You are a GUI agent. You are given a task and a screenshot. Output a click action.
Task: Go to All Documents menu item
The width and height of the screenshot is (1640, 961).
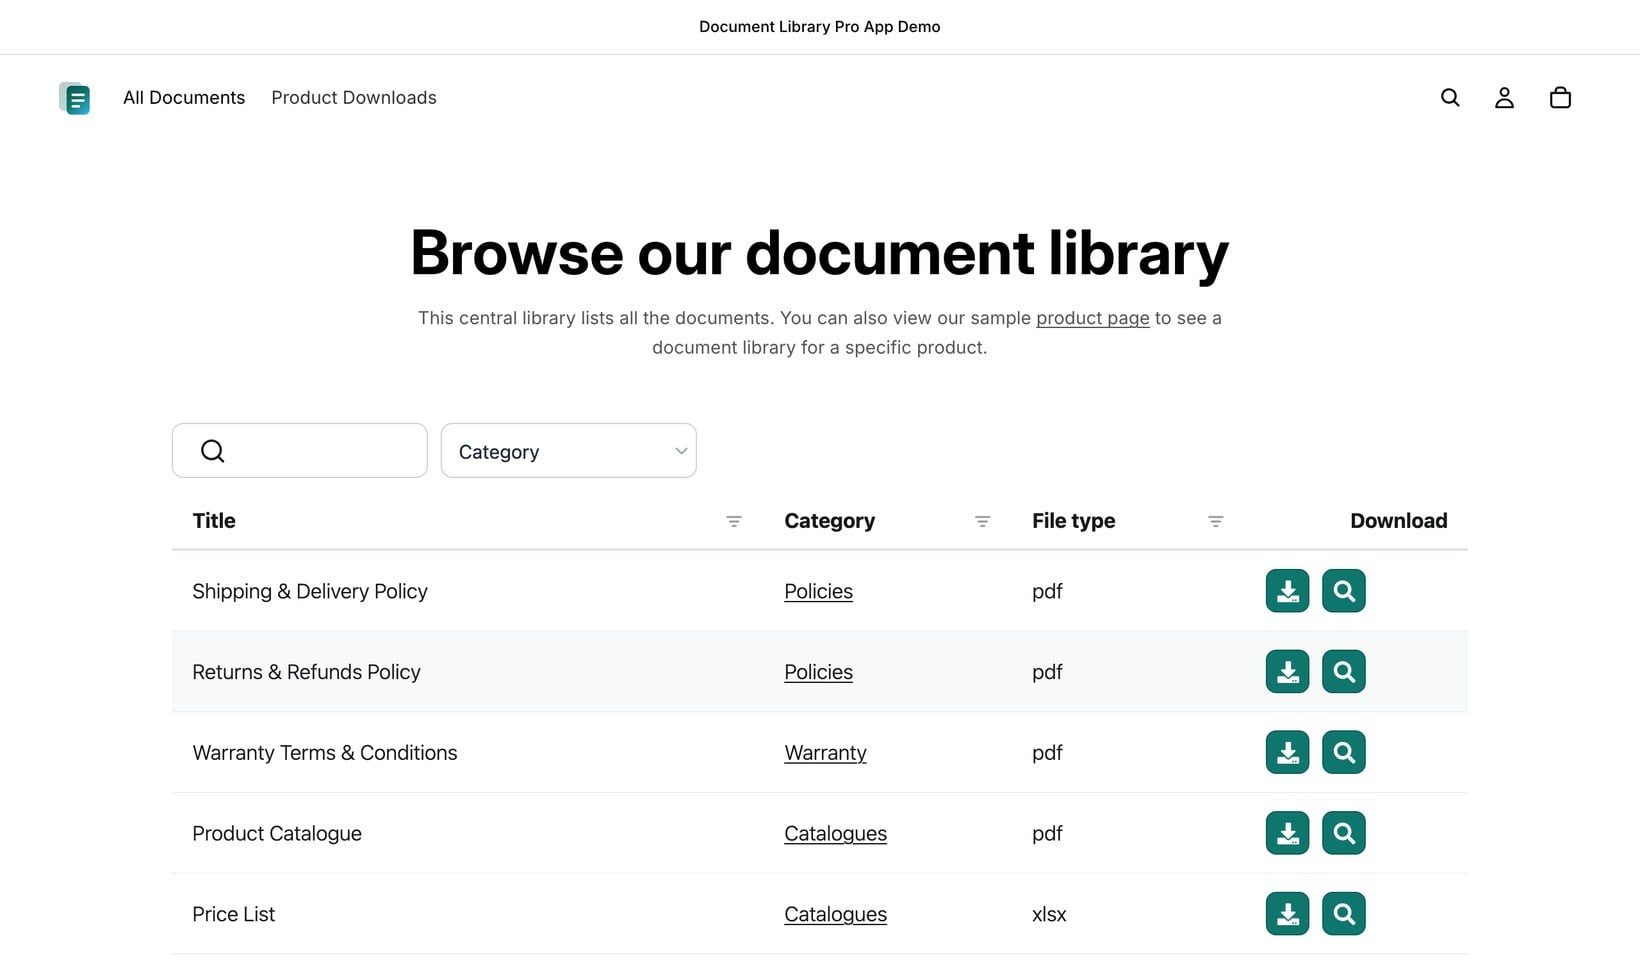[184, 97]
